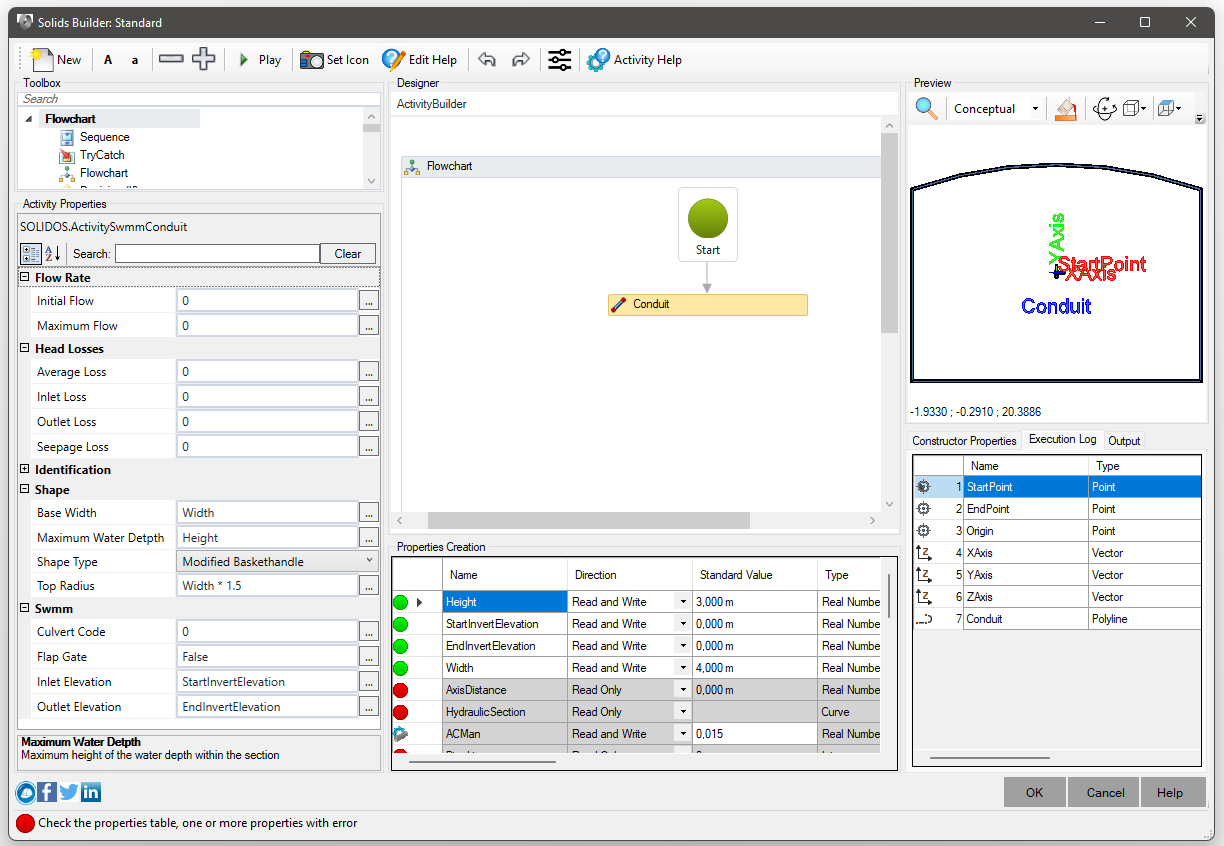The height and width of the screenshot is (846, 1224).
Task: Open the Conceptual visual style dropdown
Action: [1035, 109]
